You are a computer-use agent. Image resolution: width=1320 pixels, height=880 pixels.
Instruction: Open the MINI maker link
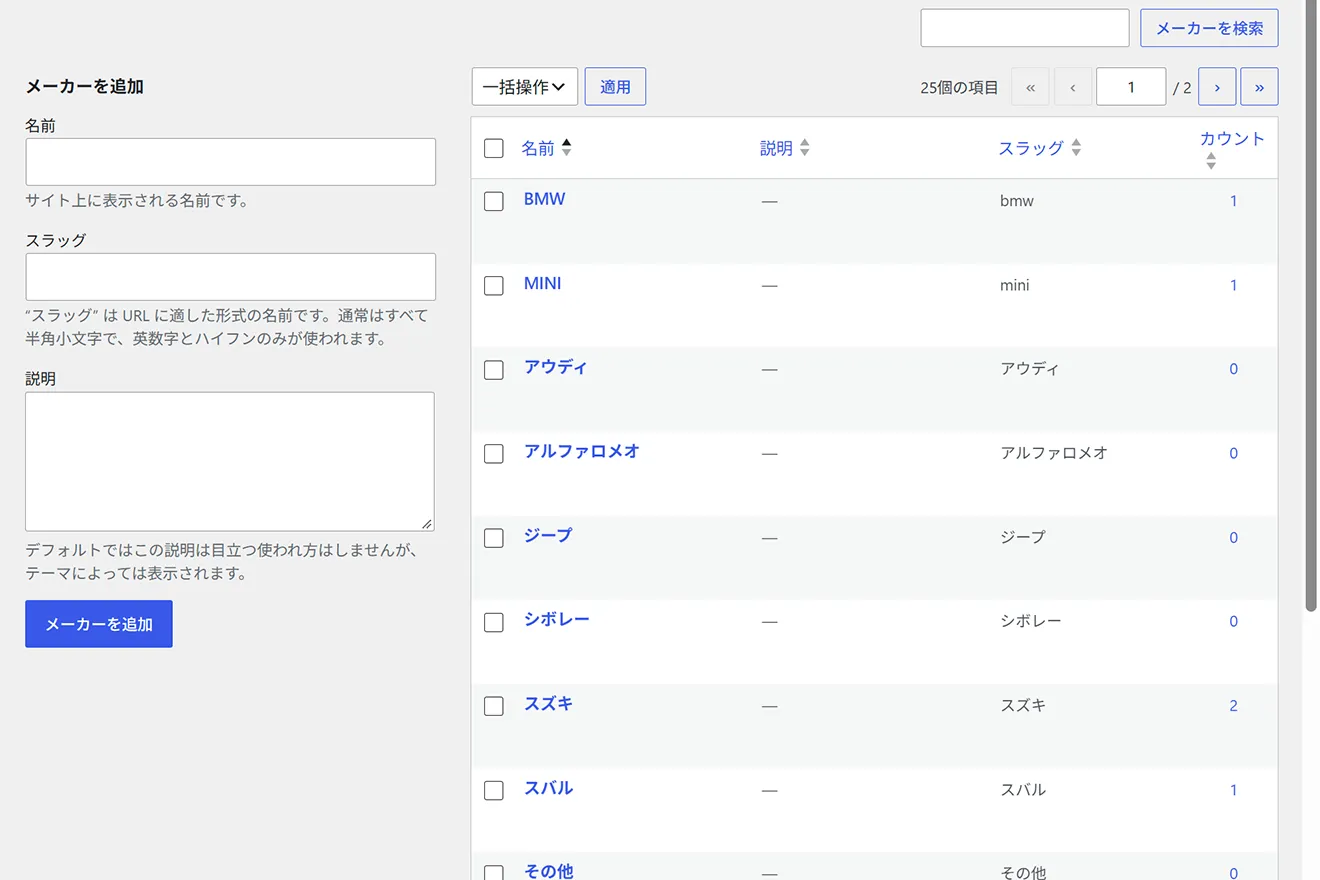click(543, 283)
